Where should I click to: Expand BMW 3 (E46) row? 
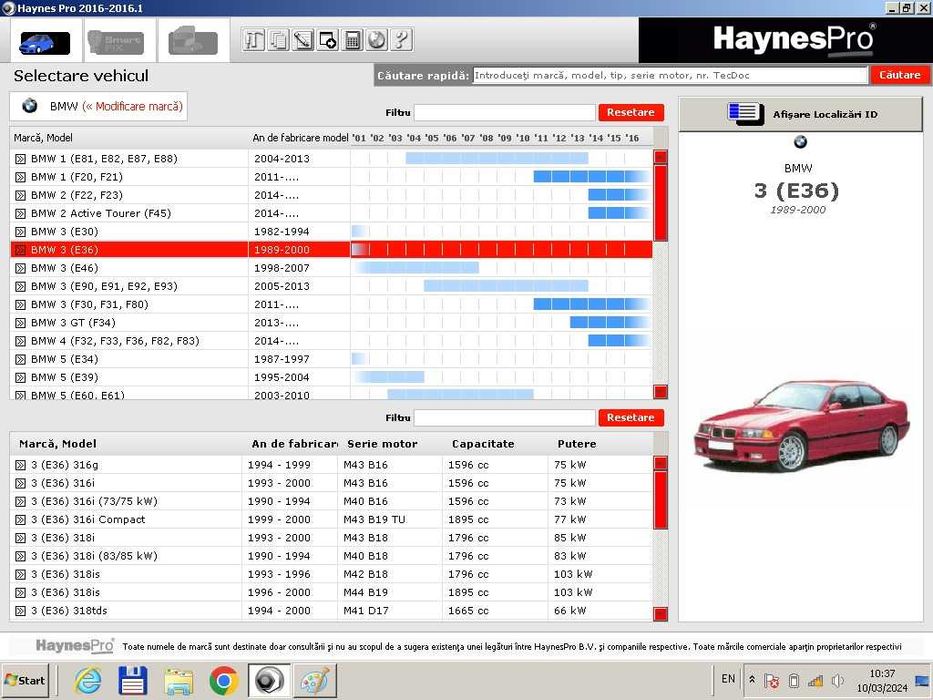(20, 268)
